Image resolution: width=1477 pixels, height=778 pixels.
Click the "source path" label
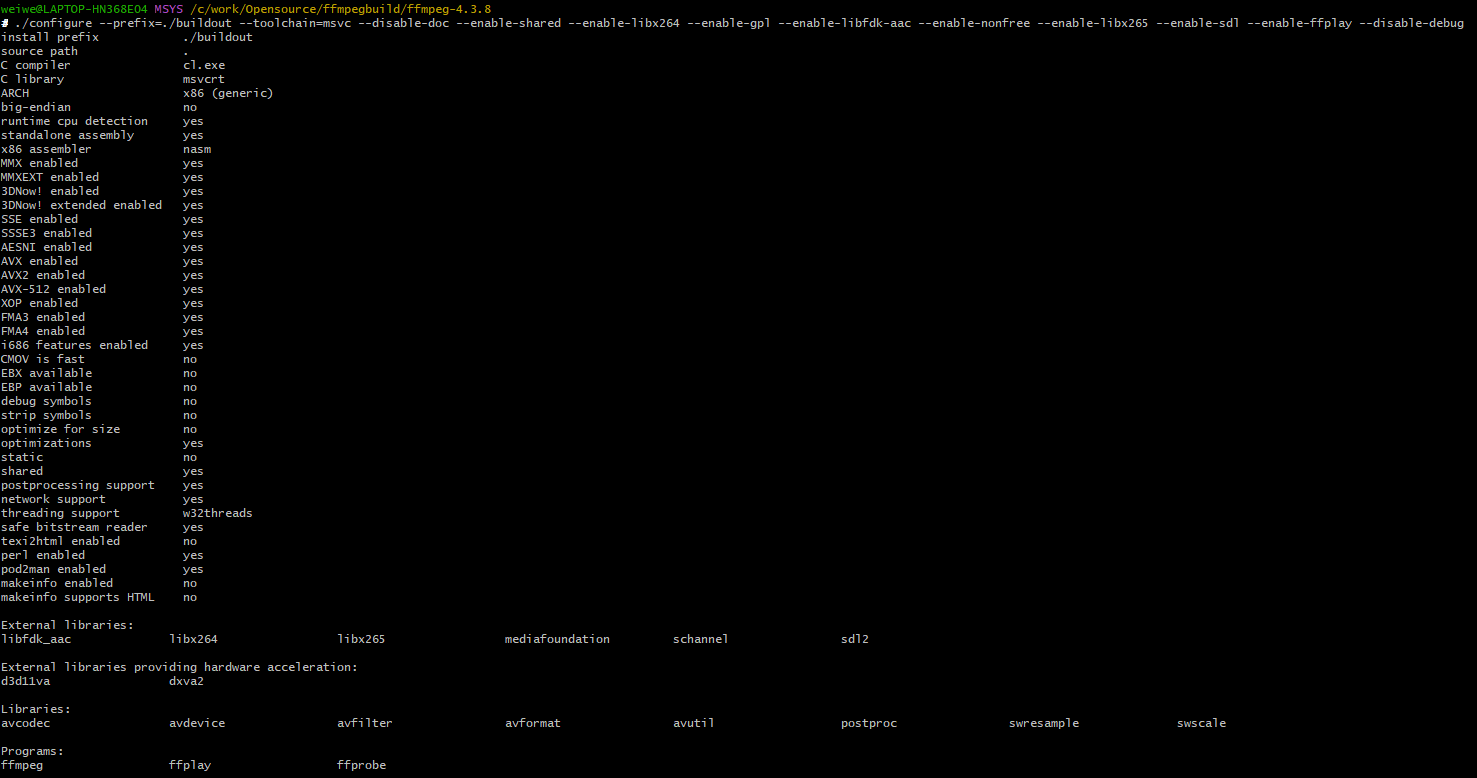[39, 51]
